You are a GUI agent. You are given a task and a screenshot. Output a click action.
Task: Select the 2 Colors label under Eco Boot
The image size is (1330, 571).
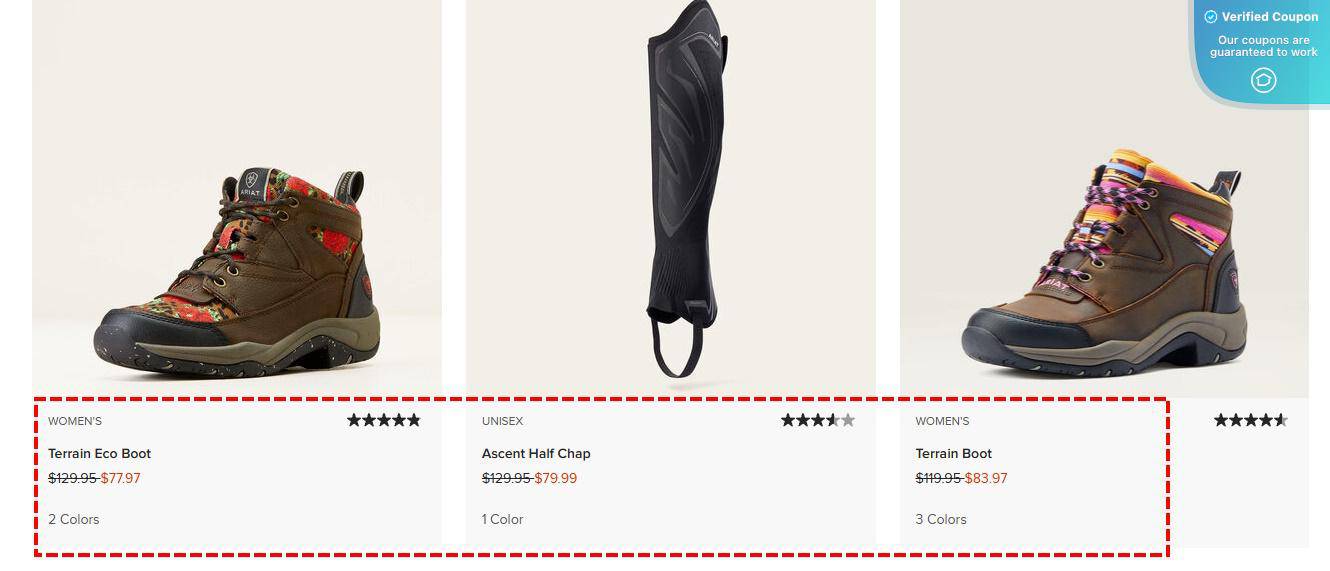[x=74, y=519]
